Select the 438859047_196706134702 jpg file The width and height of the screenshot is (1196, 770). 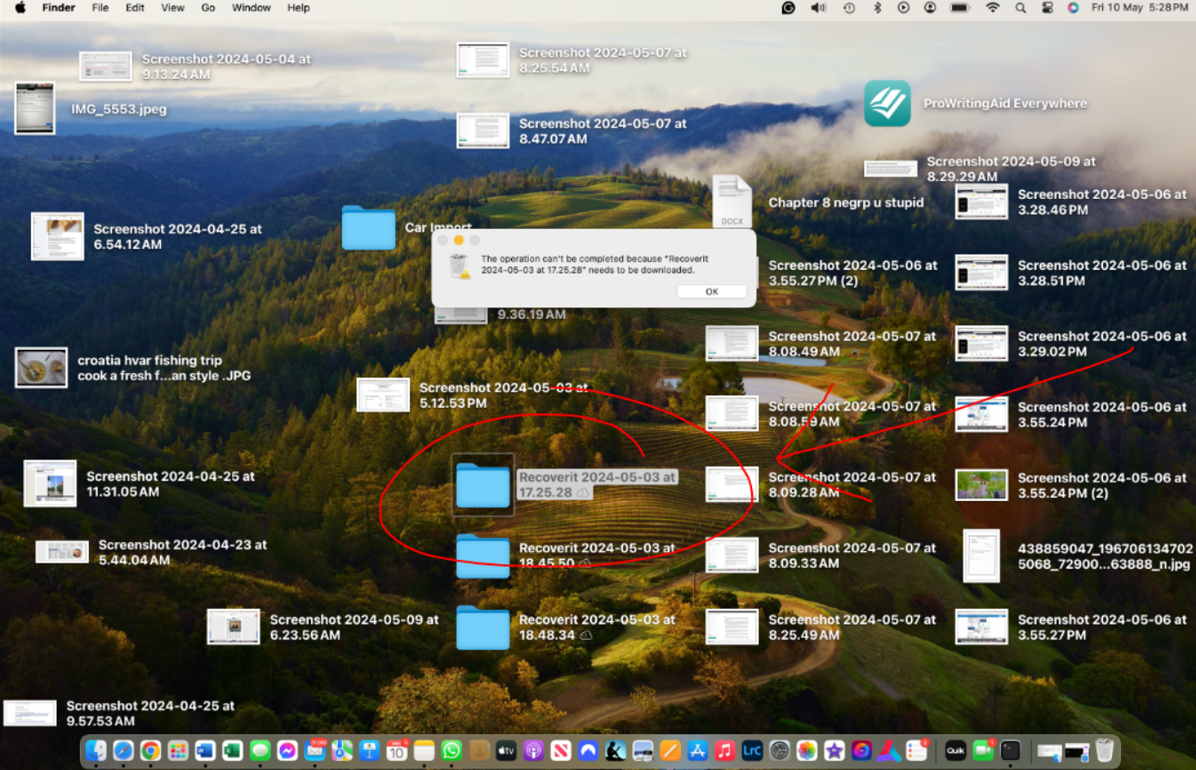coord(981,556)
